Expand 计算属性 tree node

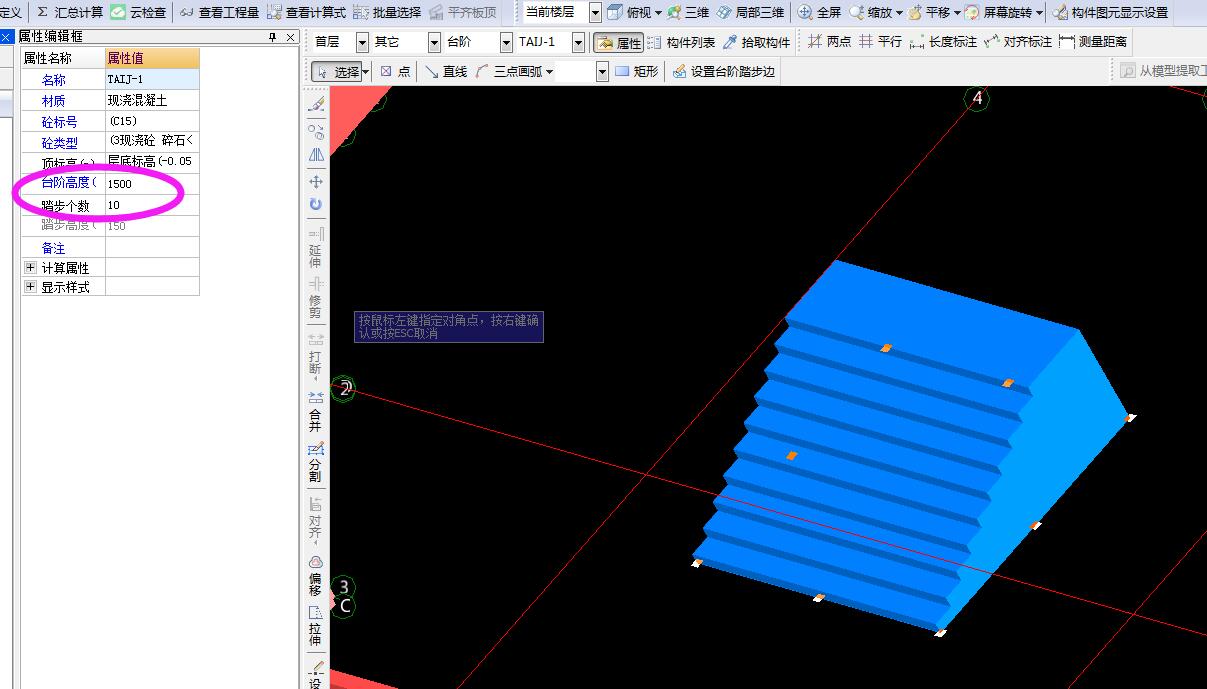30,267
